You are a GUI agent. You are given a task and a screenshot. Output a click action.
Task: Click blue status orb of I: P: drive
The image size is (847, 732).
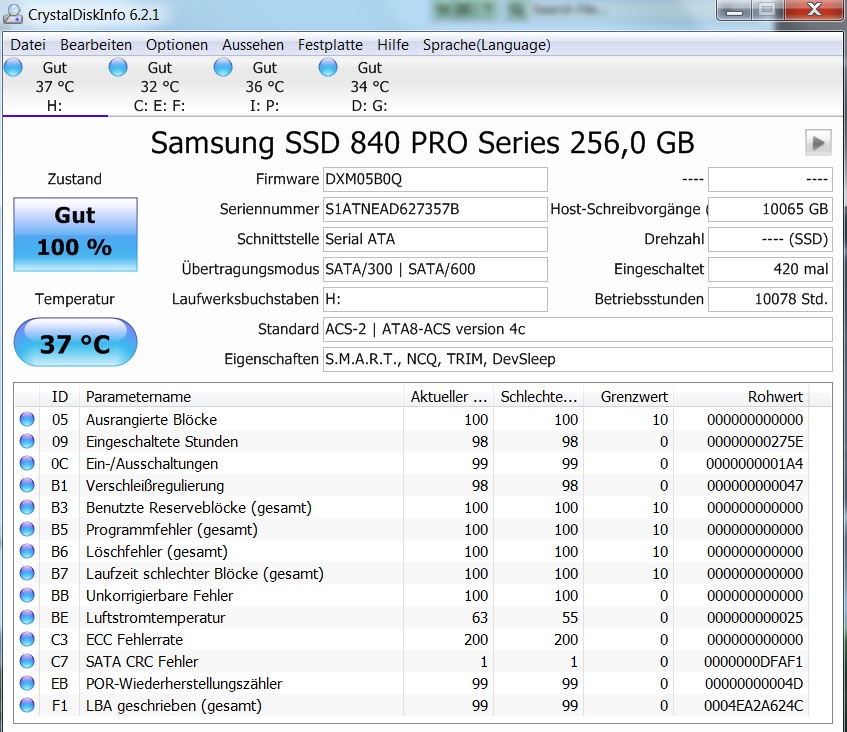(x=223, y=68)
